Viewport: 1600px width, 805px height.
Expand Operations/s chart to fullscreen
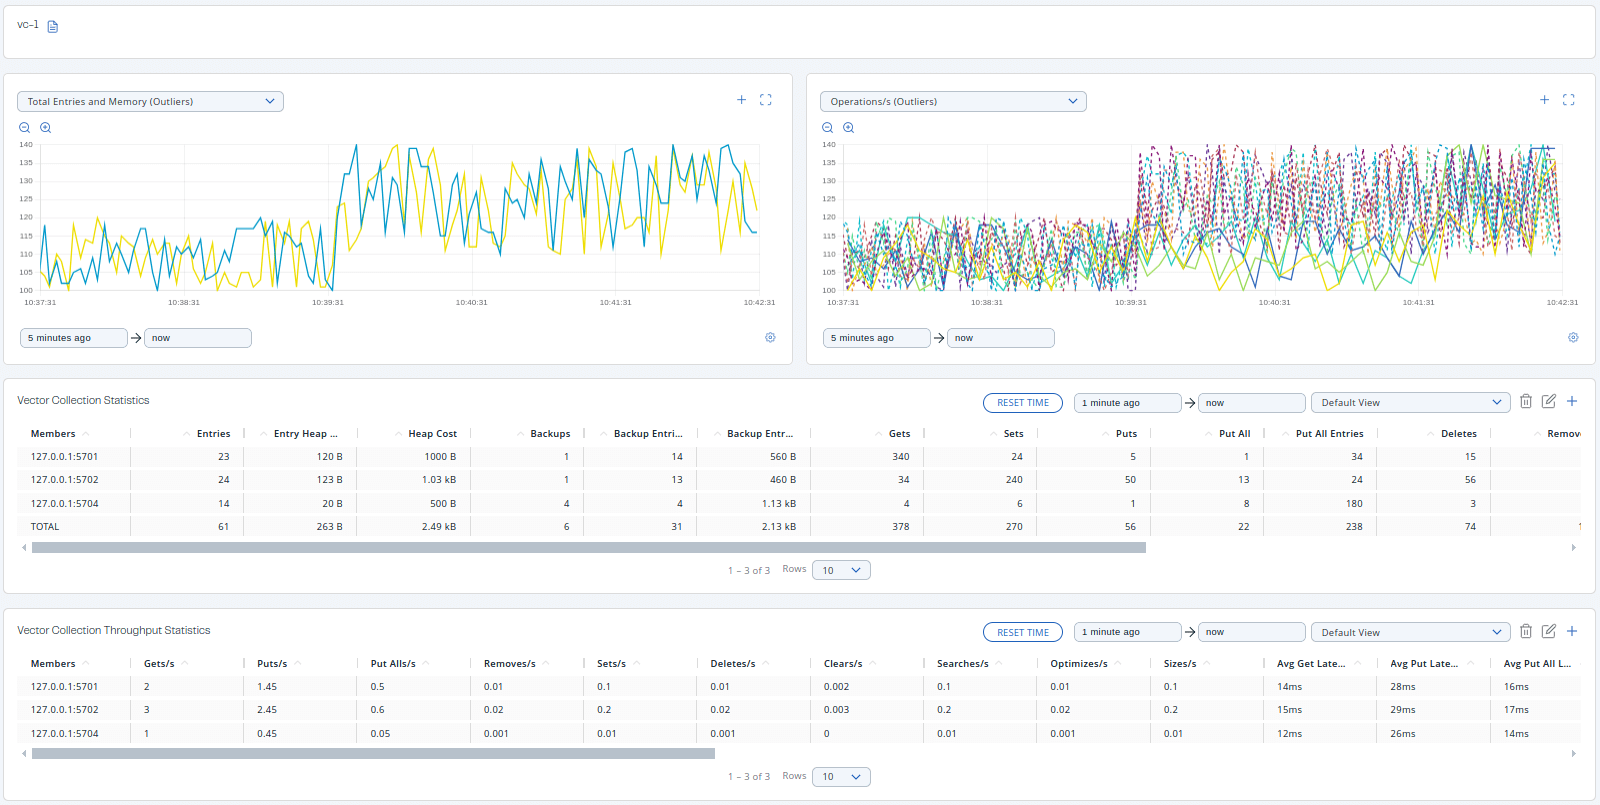[1568, 100]
